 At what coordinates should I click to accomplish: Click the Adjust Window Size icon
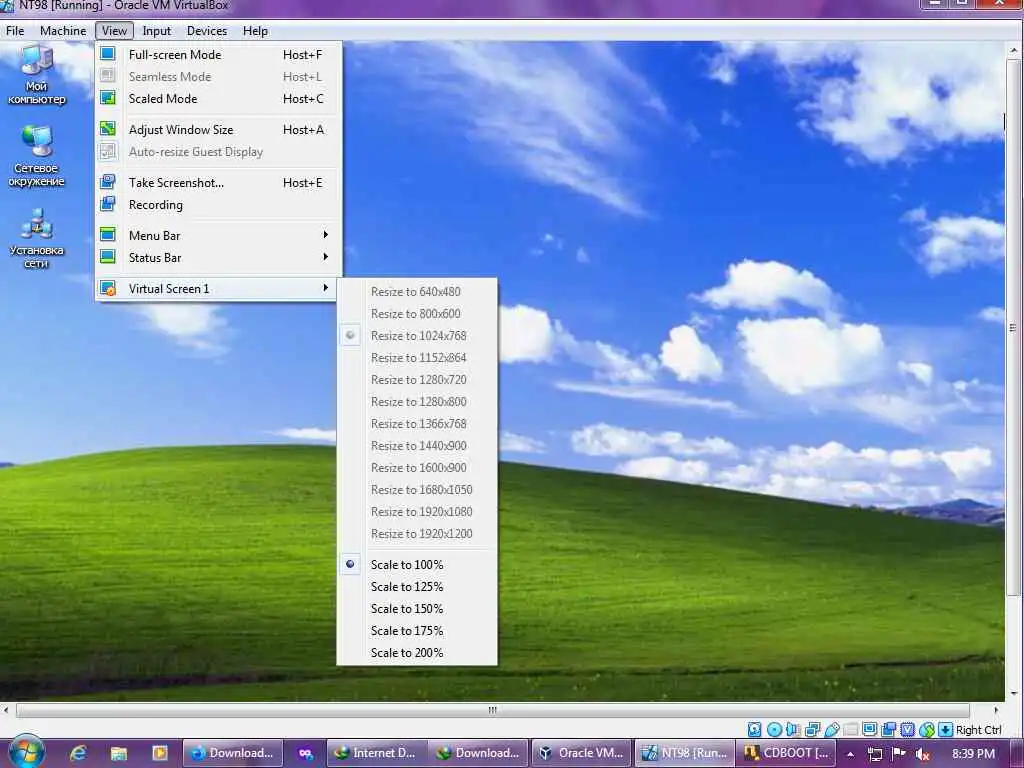coord(108,129)
